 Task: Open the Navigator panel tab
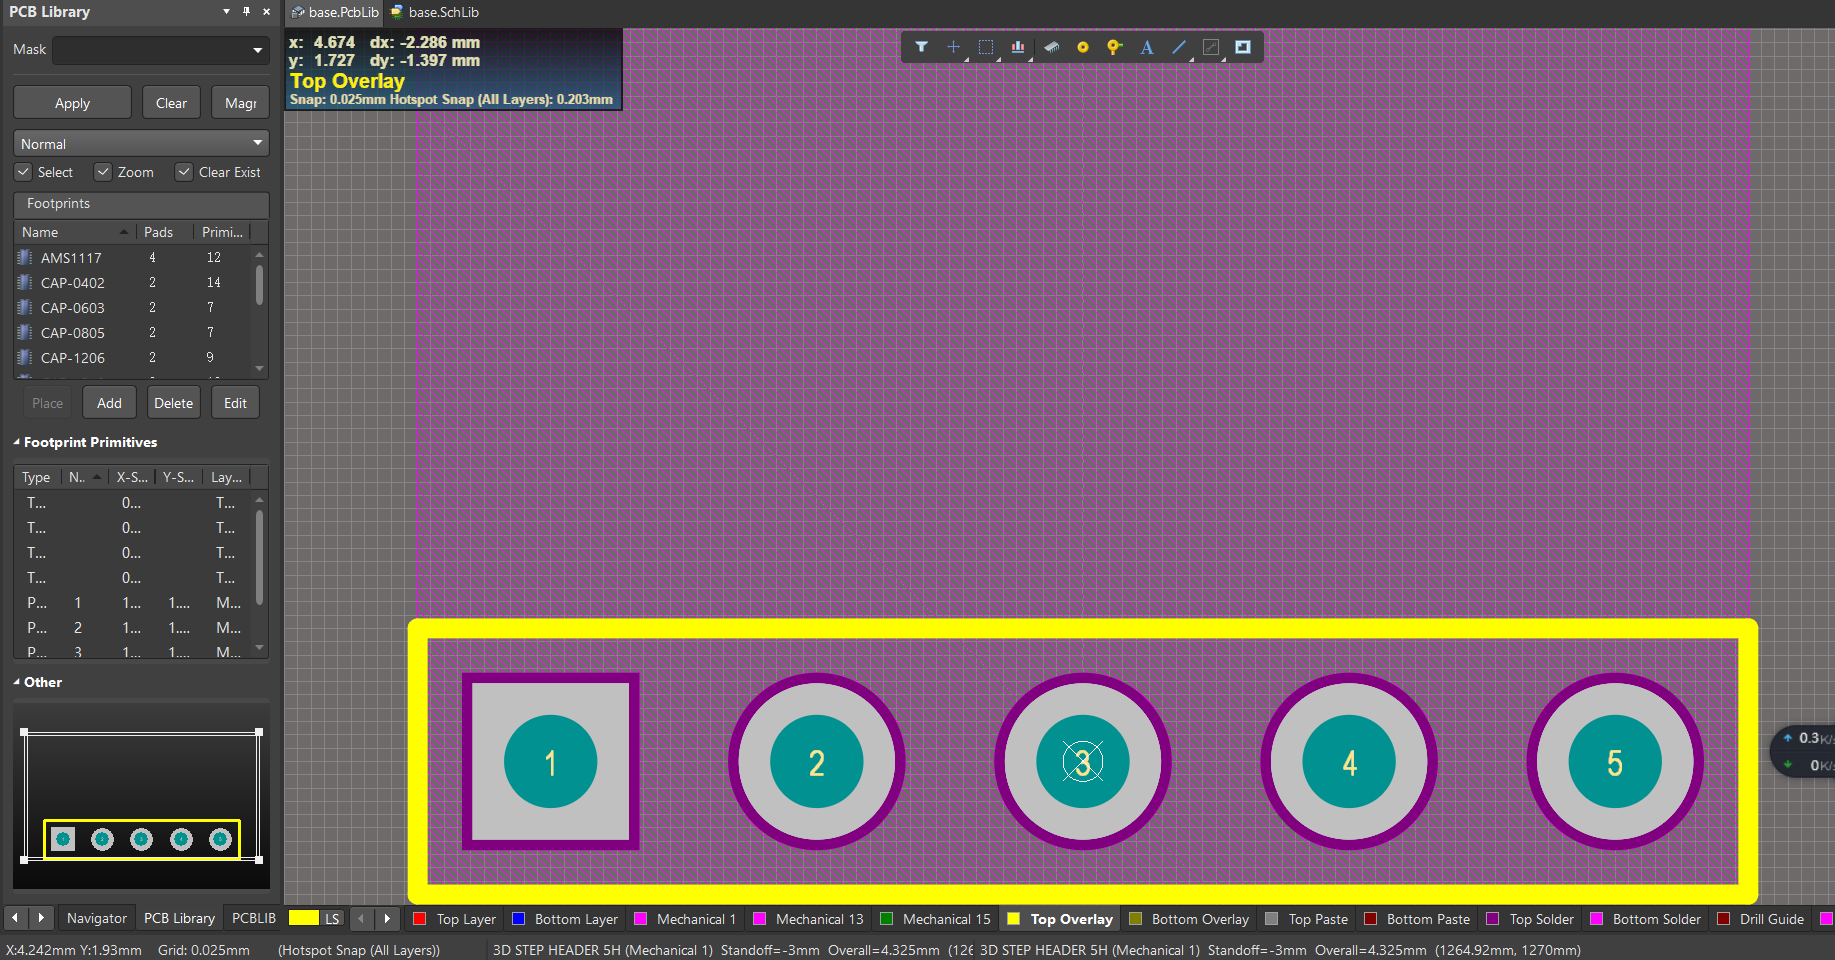pos(96,918)
